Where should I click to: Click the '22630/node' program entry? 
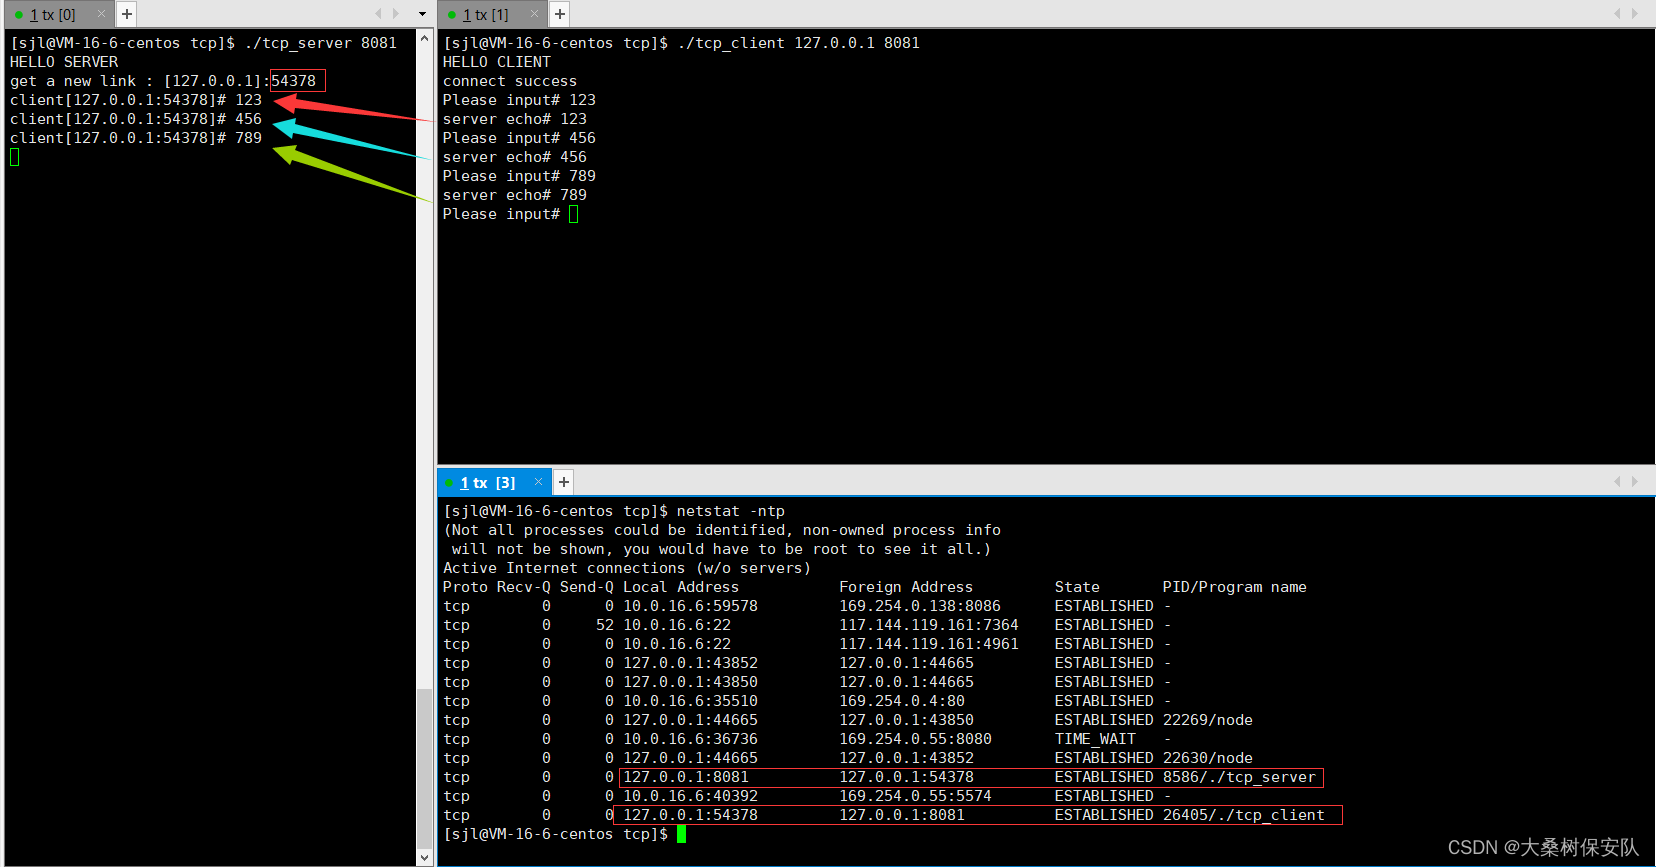click(1207, 758)
